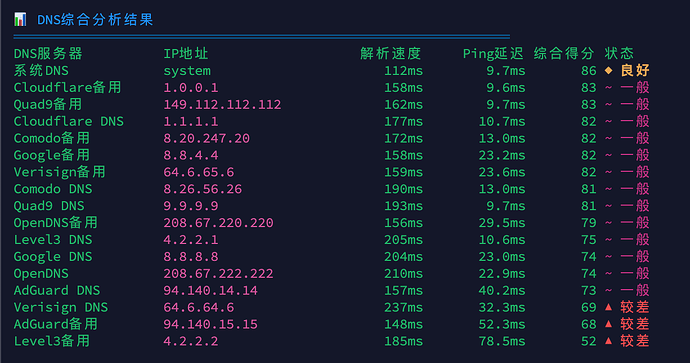
Task: Click the Ping延迟 column header
Action: pyautogui.click(x=493, y=54)
